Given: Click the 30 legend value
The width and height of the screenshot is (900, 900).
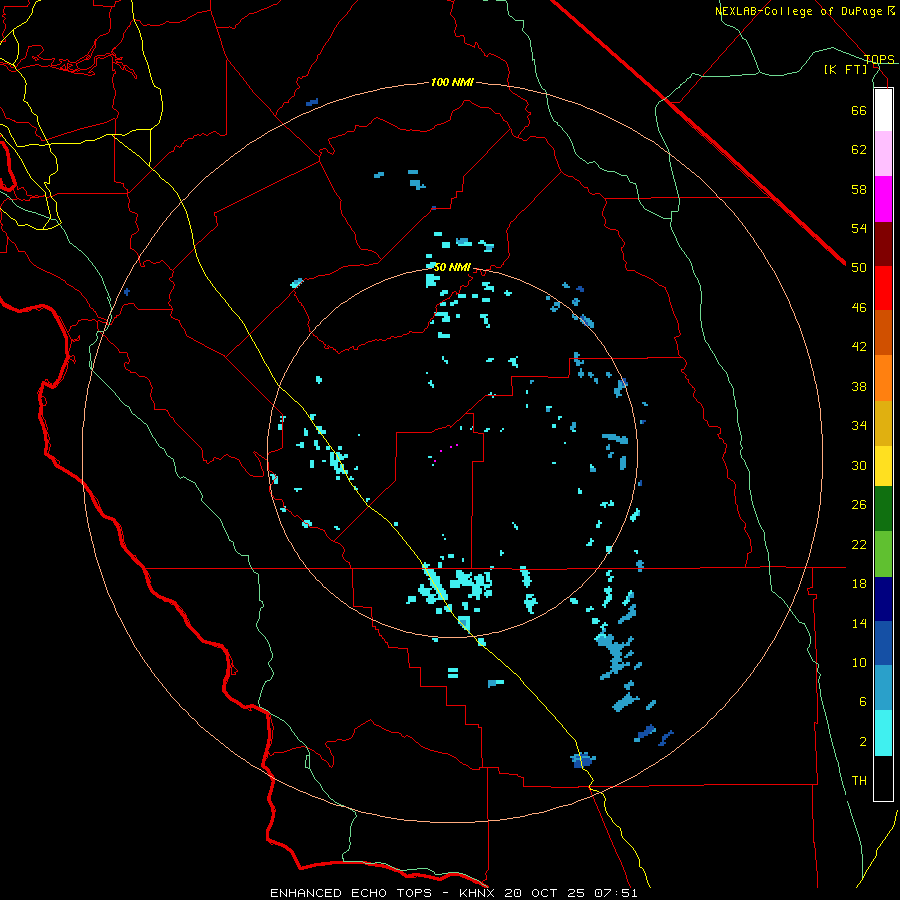Looking at the screenshot, I should (x=859, y=465).
